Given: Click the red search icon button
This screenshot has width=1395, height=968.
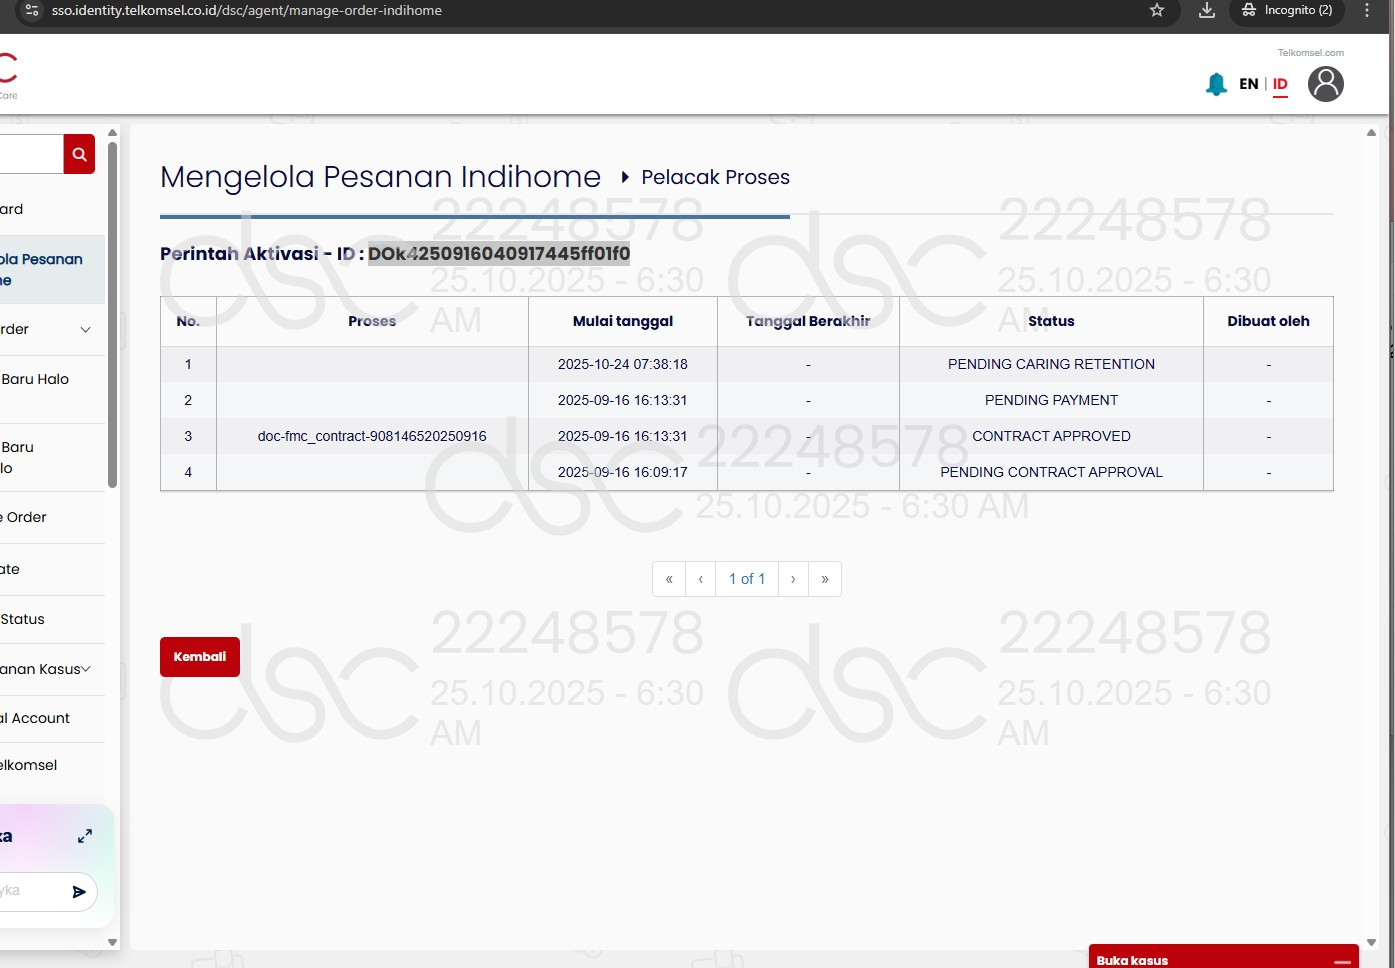Looking at the screenshot, I should (x=79, y=154).
